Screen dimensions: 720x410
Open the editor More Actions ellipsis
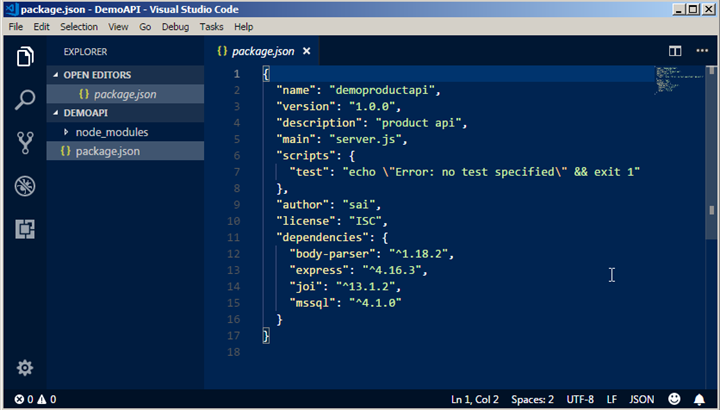(x=702, y=51)
